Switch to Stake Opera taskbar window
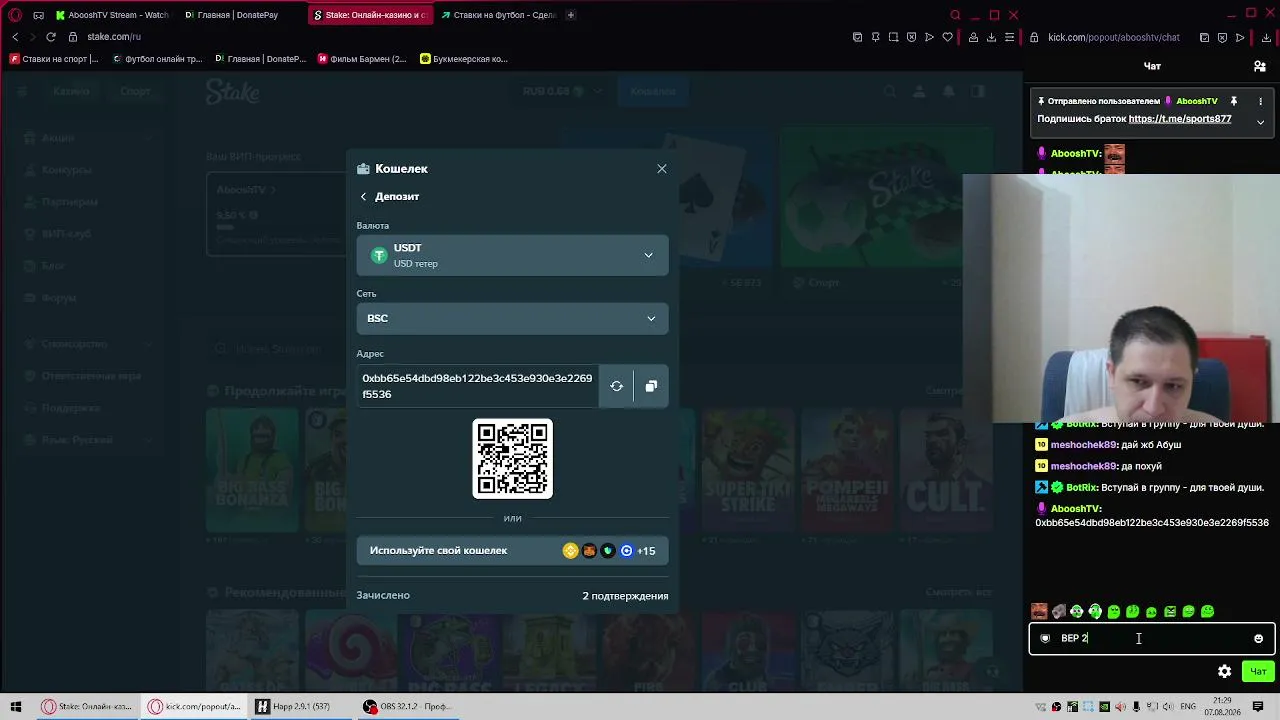Screen dimensions: 1280x720 tap(86, 706)
